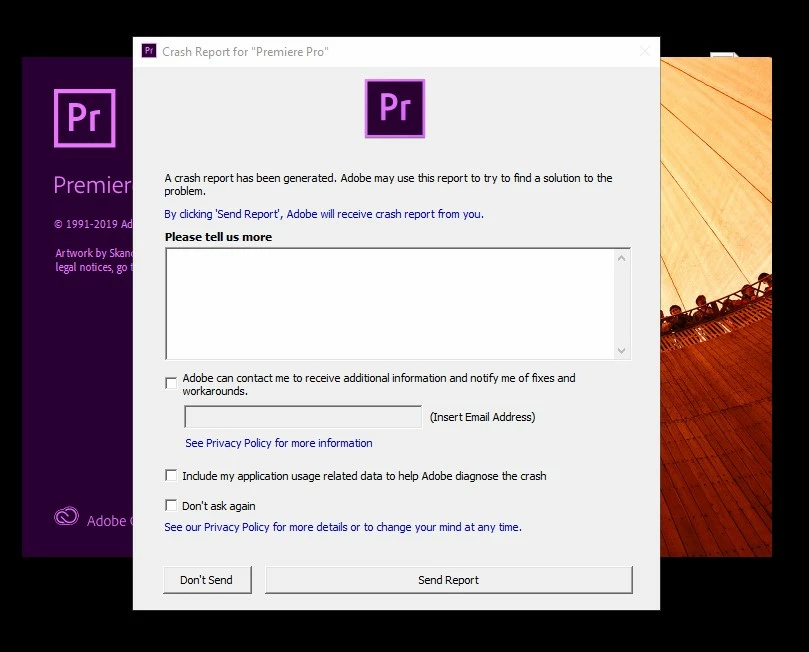Enable Adobe can contact me checkbox

171,383
